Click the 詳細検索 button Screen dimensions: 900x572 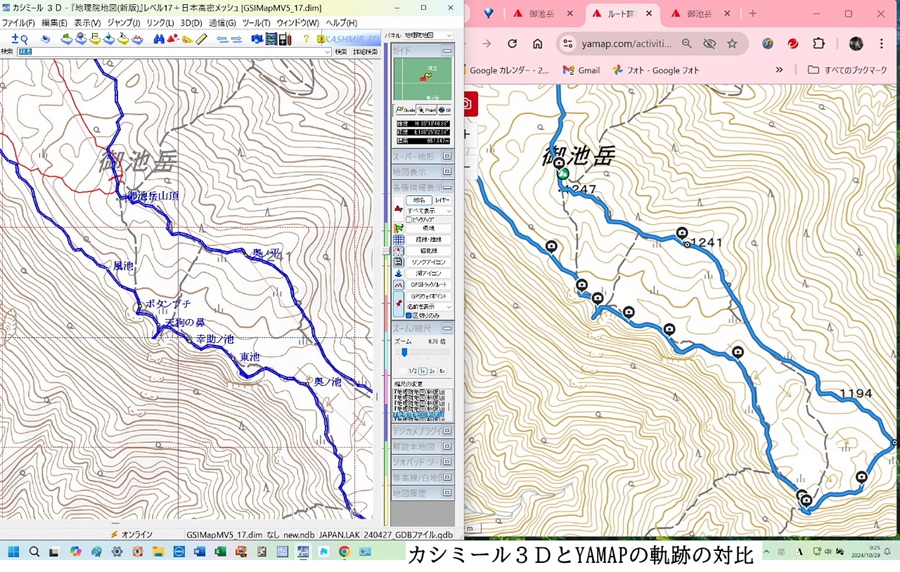[x=366, y=52]
